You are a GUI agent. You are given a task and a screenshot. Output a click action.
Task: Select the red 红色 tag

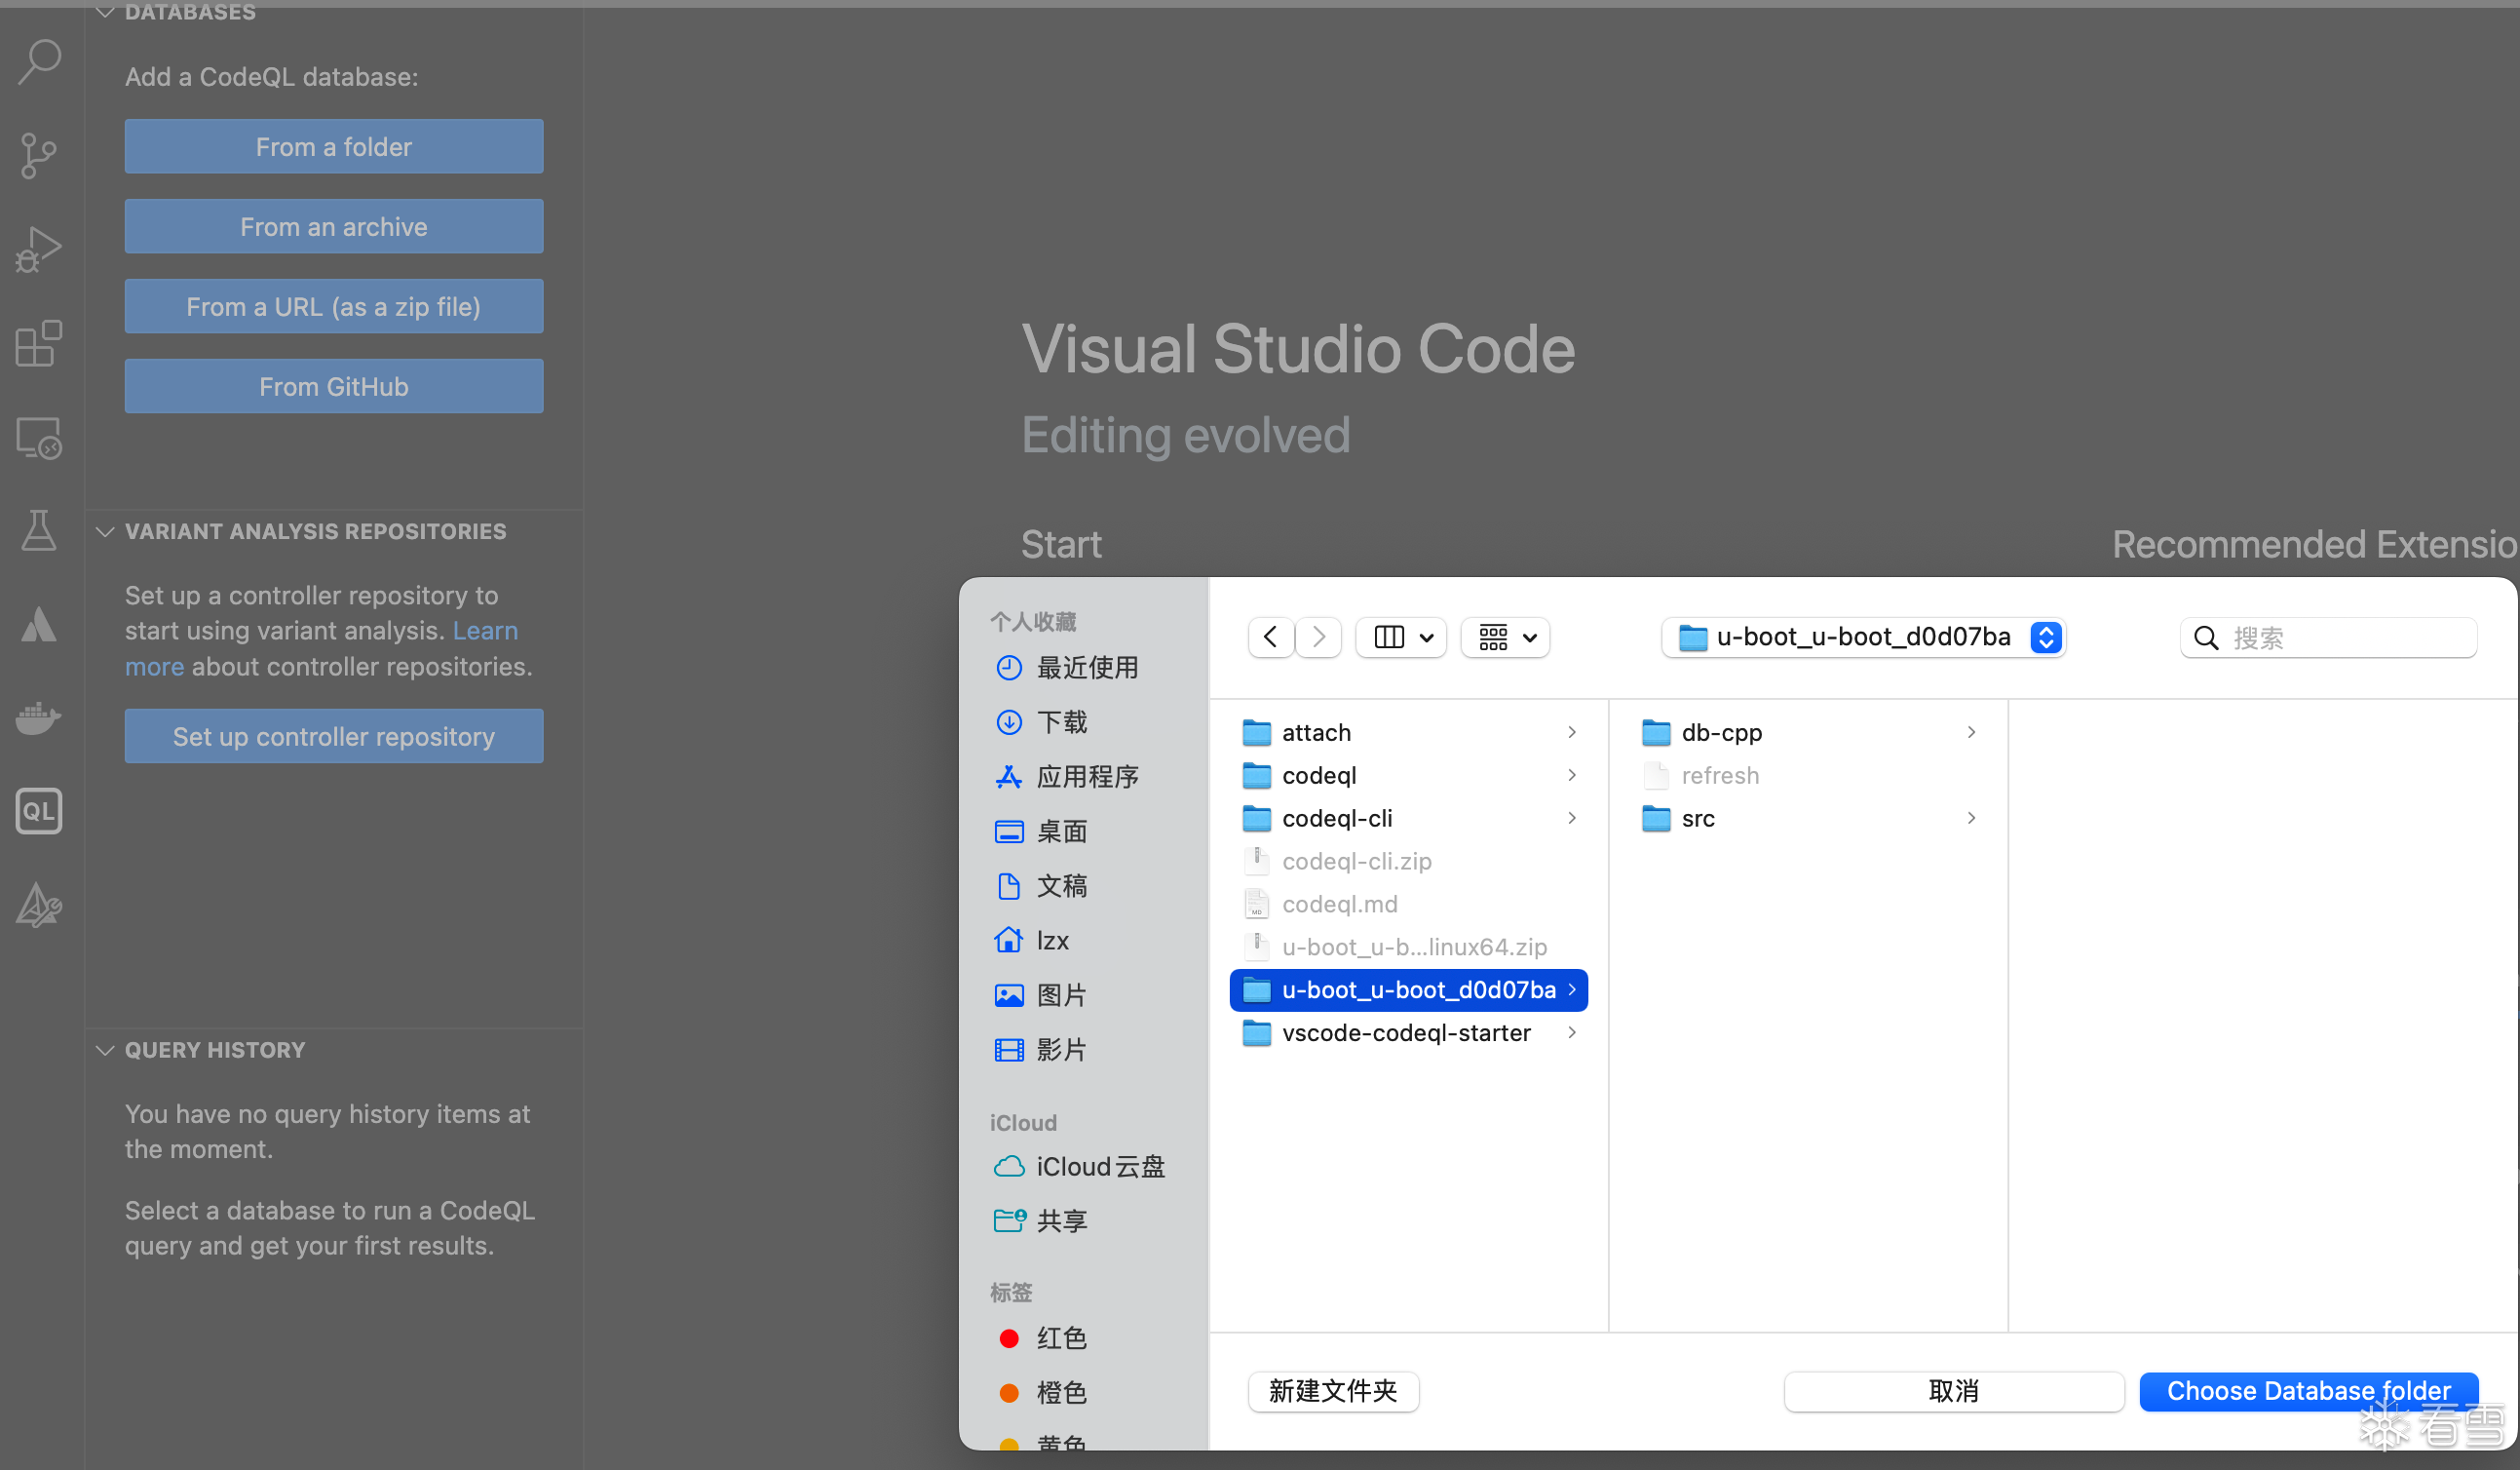coord(1061,1337)
